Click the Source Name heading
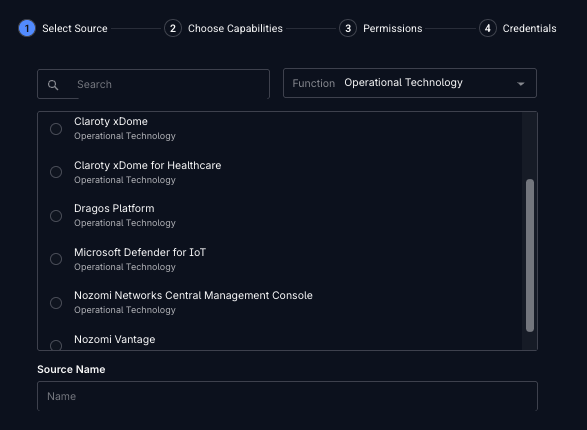 click(x=71, y=369)
